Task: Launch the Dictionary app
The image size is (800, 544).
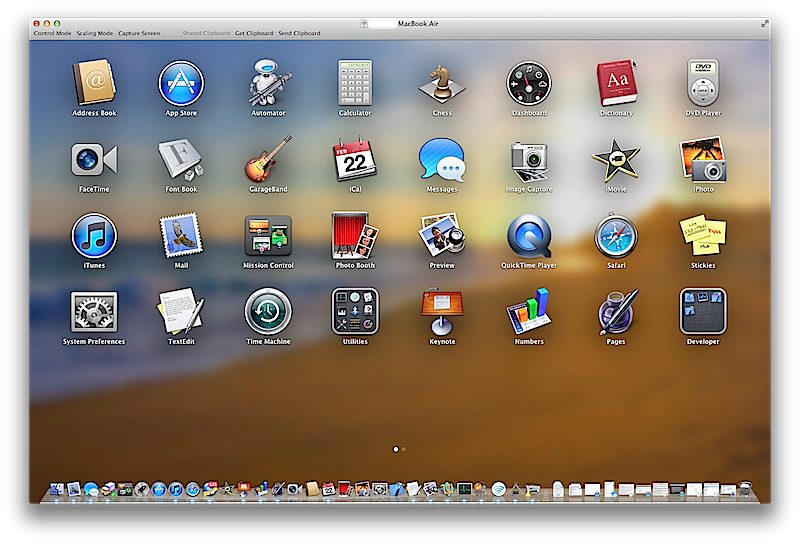Action: click(616, 83)
